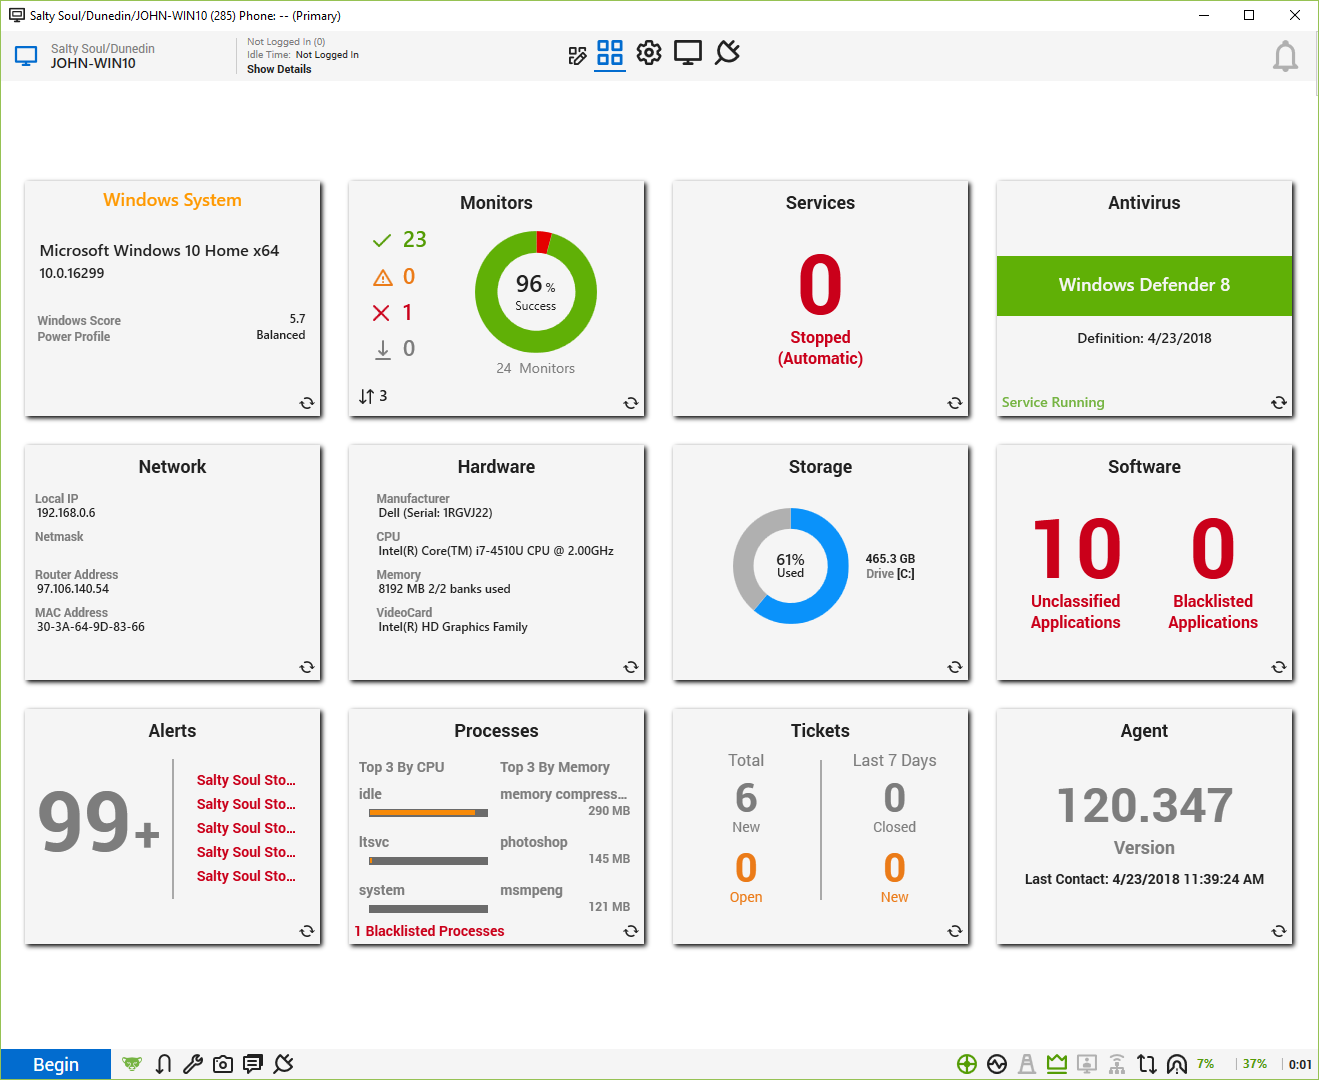1319x1080 pixels.
Task: Open the 1 Blacklisted Processes link
Action: (429, 931)
